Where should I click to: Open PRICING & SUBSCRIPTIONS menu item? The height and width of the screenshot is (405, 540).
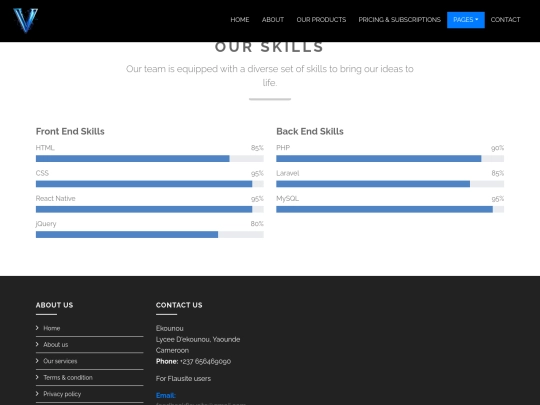399,20
